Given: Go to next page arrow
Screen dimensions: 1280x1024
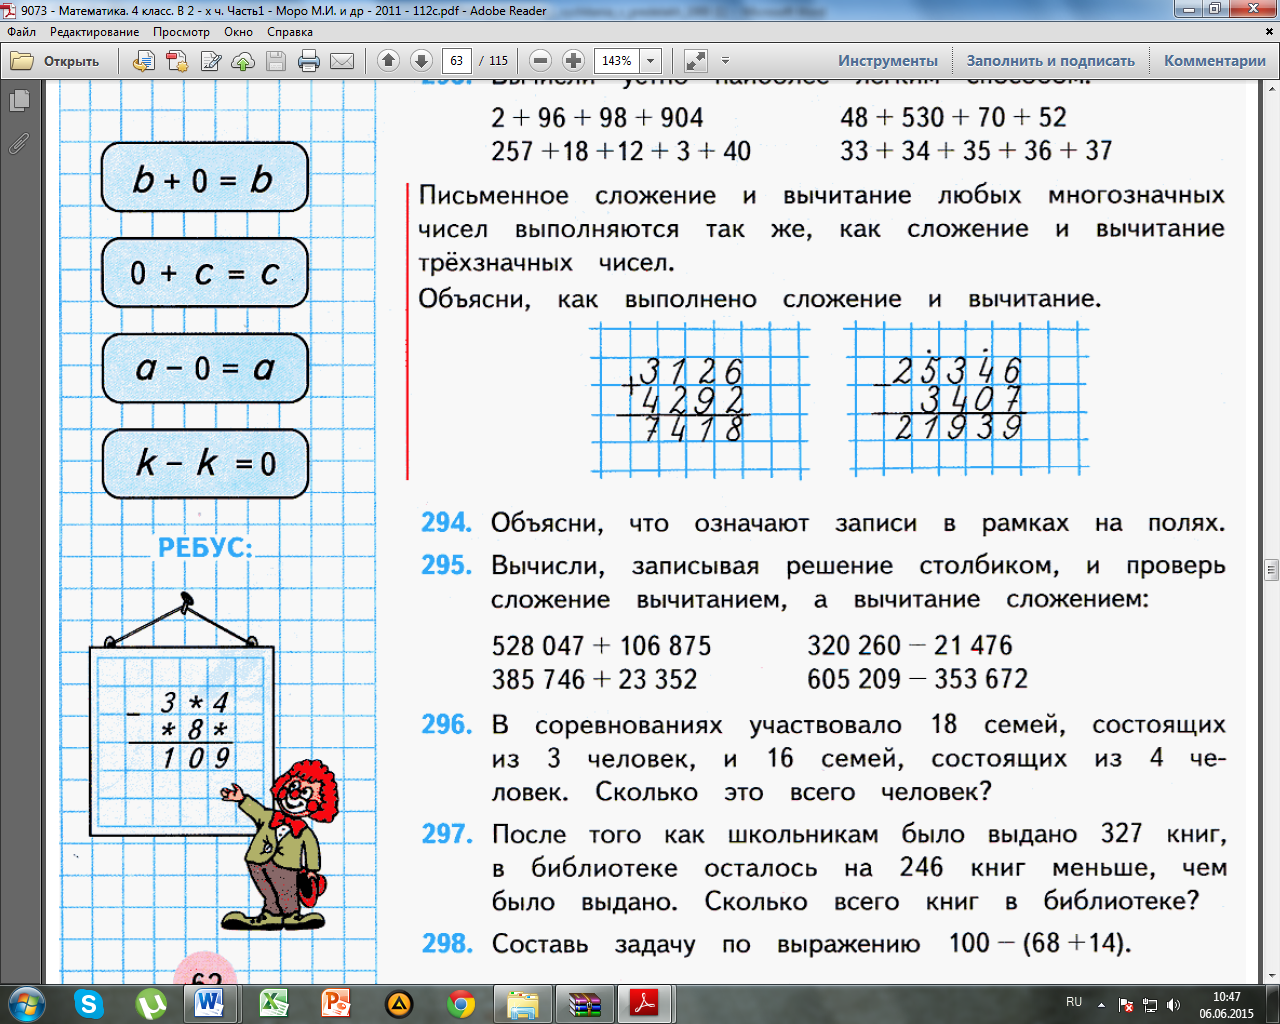Looking at the screenshot, I should click(421, 61).
